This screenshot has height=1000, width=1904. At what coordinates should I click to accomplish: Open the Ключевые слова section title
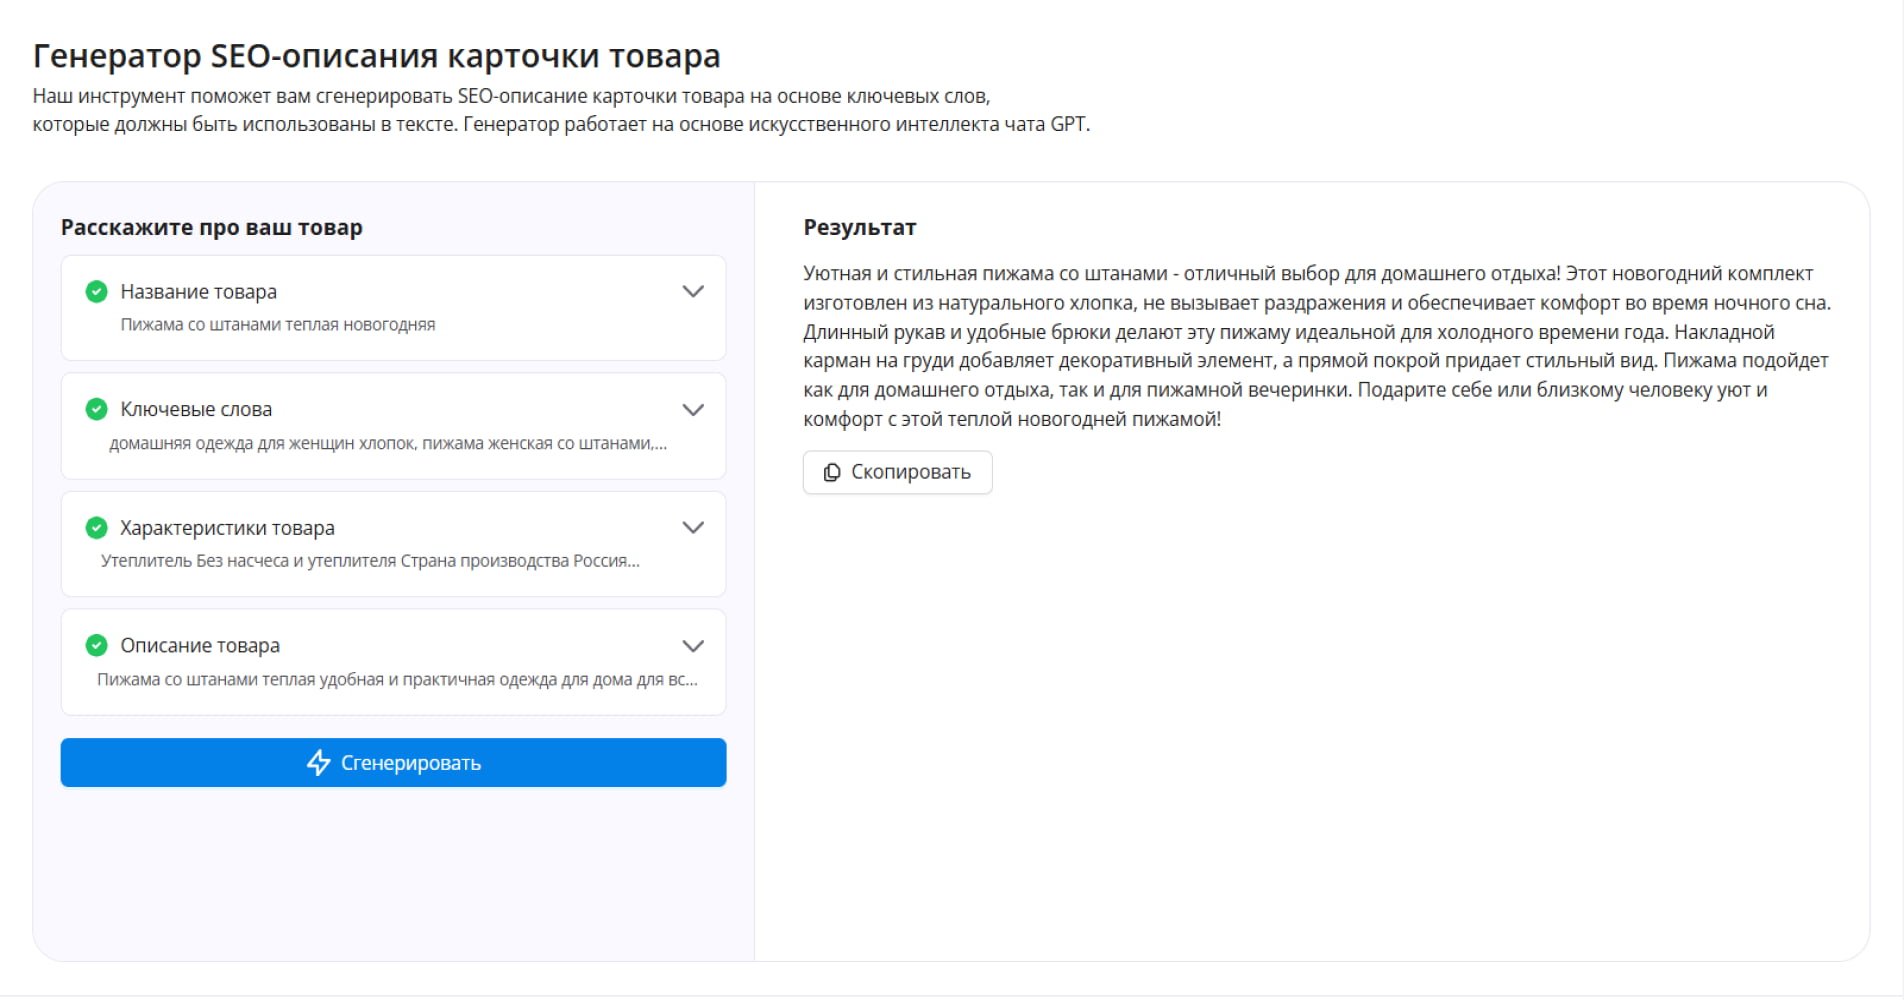tap(196, 409)
